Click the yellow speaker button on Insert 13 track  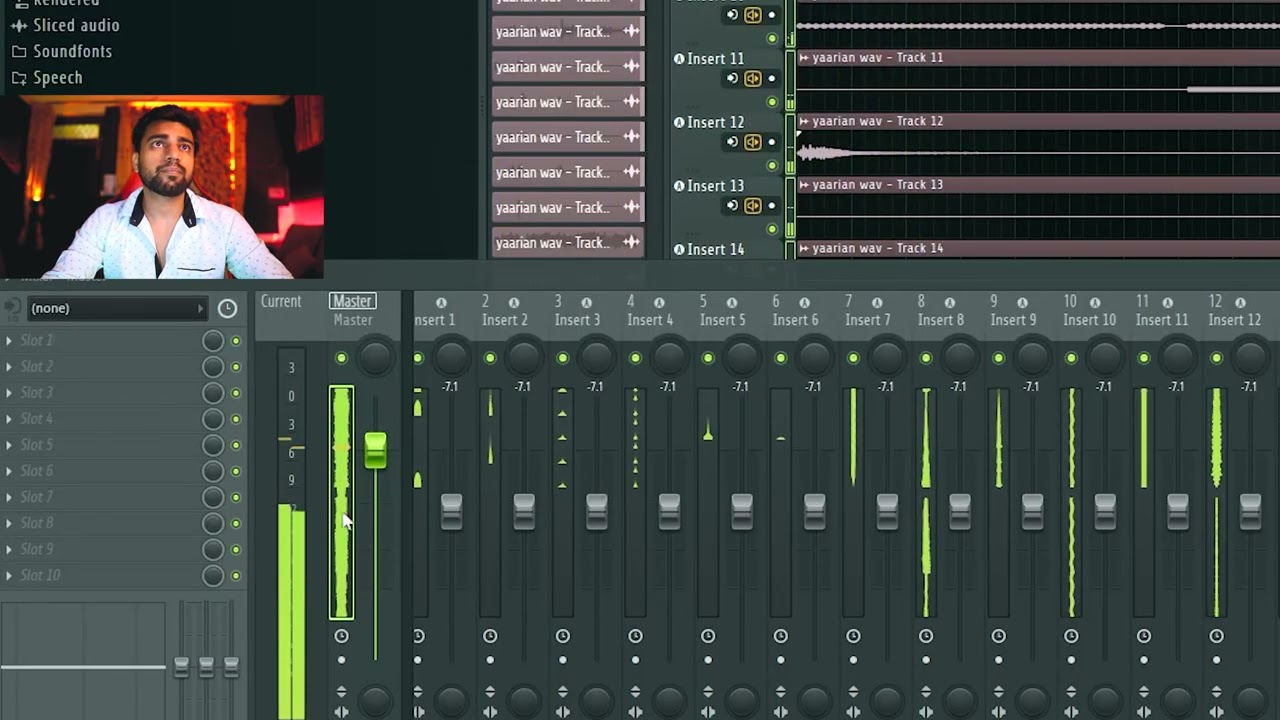pyautogui.click(x=752, y=206)
